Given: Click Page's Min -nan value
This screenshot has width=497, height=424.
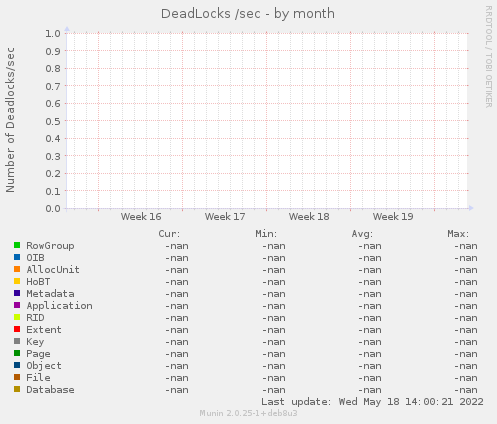Looking at the screenshot, I should (274, 354).
